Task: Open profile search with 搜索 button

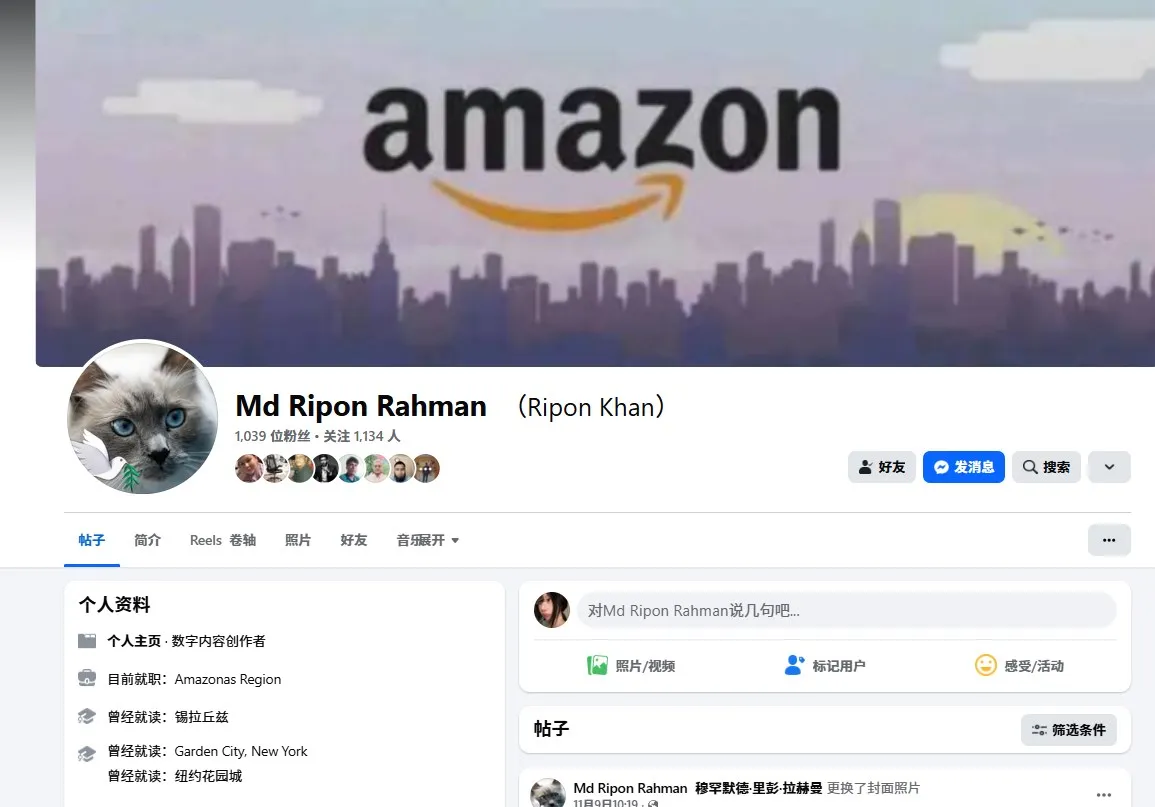Action: pos(1046,467)
